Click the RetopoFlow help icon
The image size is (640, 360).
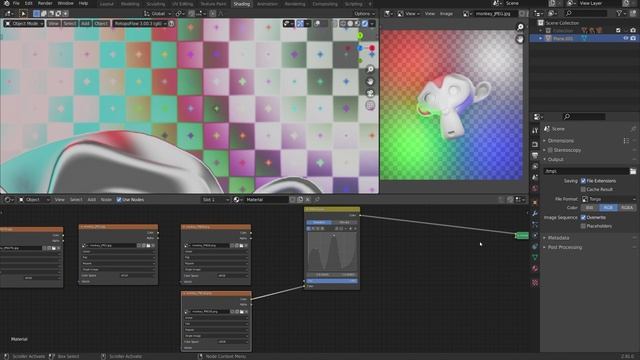pos(171,24)
